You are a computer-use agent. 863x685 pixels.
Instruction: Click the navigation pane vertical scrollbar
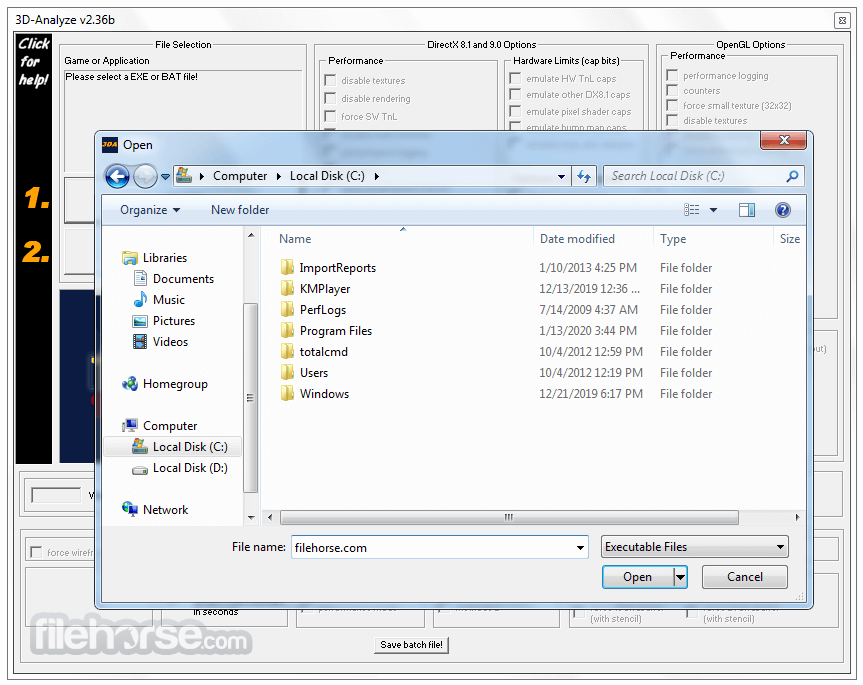click(x=250, y=397)
